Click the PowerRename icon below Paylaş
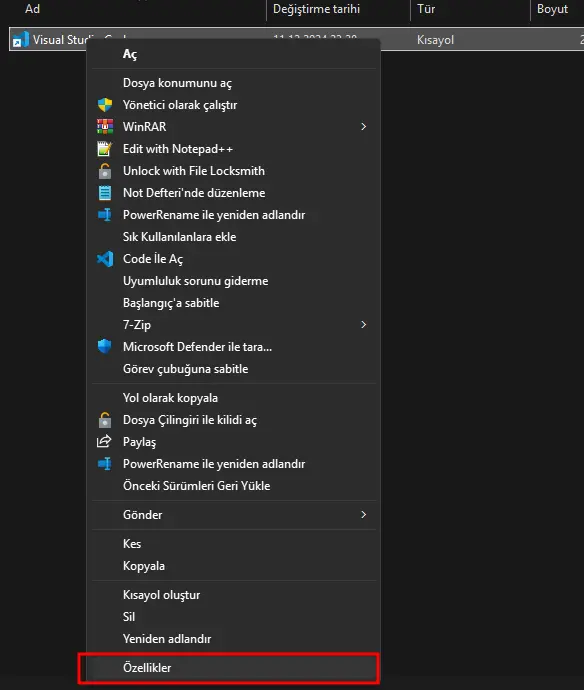 105,464
